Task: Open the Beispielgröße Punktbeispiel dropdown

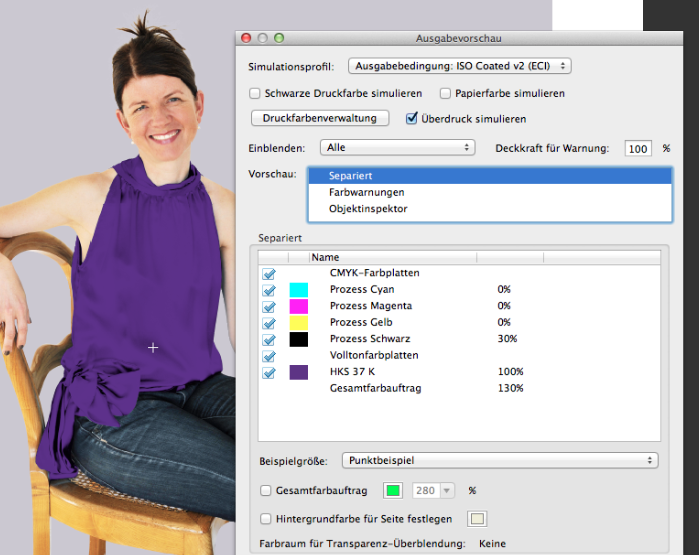Action: 500,460
